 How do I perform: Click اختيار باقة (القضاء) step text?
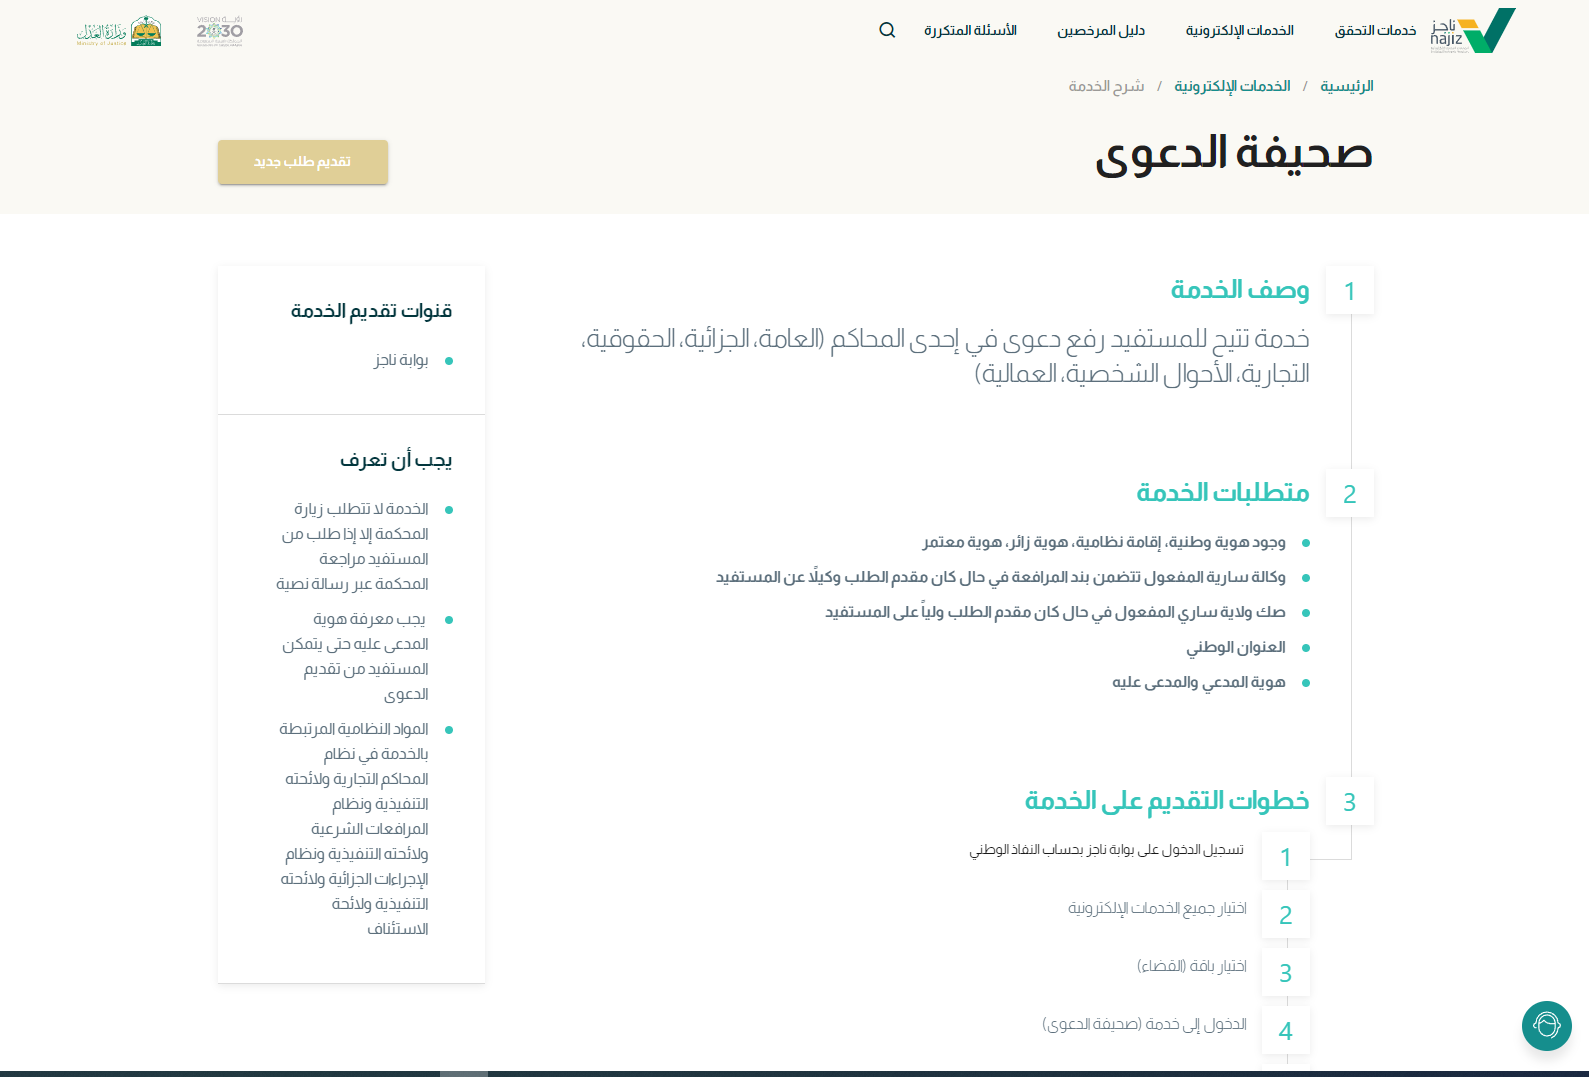click(x=1192, y=966)
